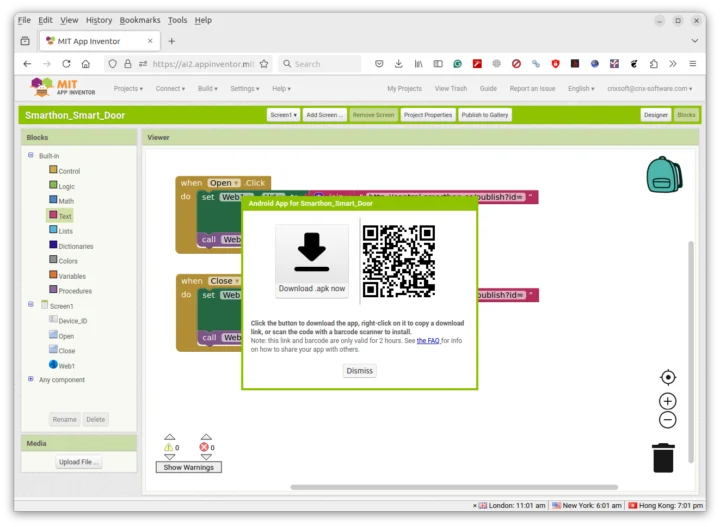Open the File menu in Firefox
Image resolution: width=720 pixels, height=527 pixels.
coord(24,20)
